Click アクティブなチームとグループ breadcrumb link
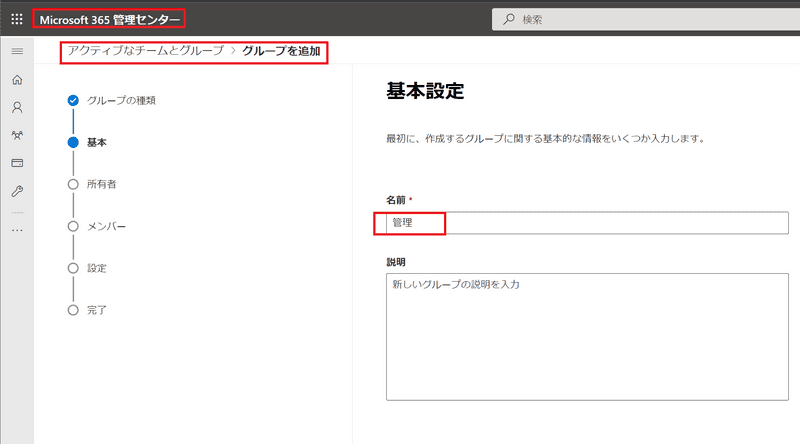The height and width of the screenshot is (444, 800). pos(145,50)
